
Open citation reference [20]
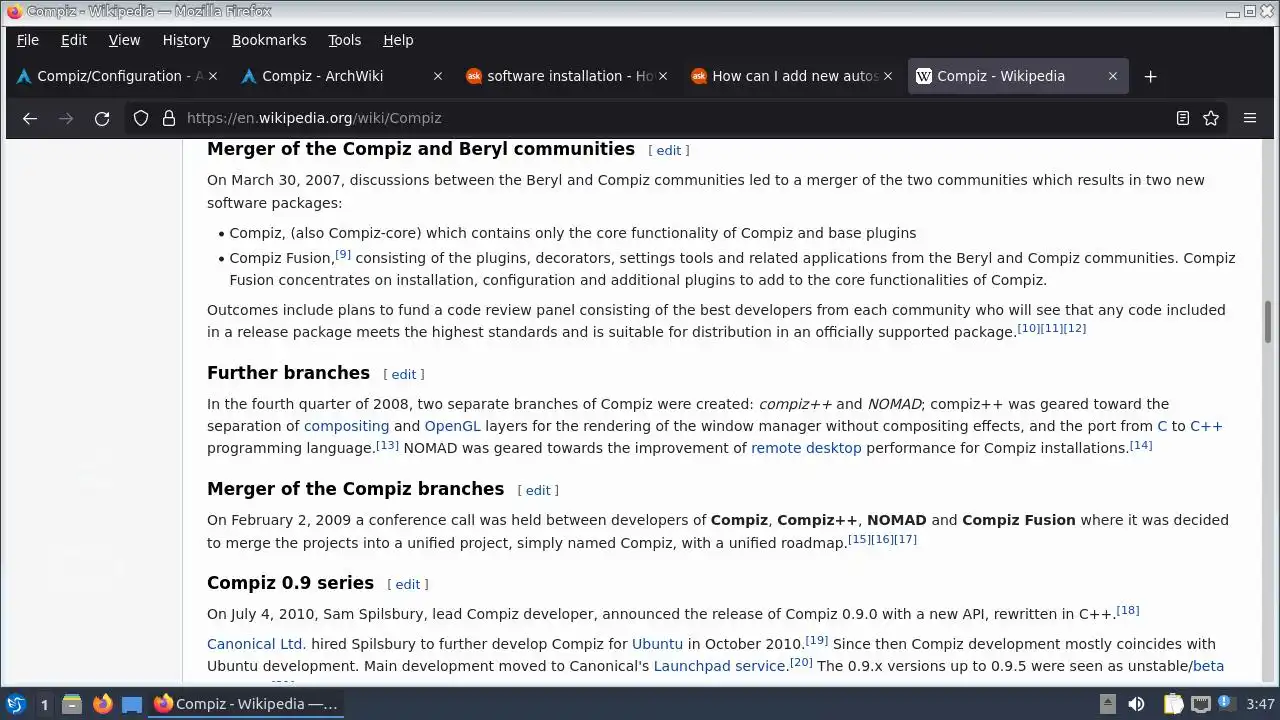tap(801, 663)
